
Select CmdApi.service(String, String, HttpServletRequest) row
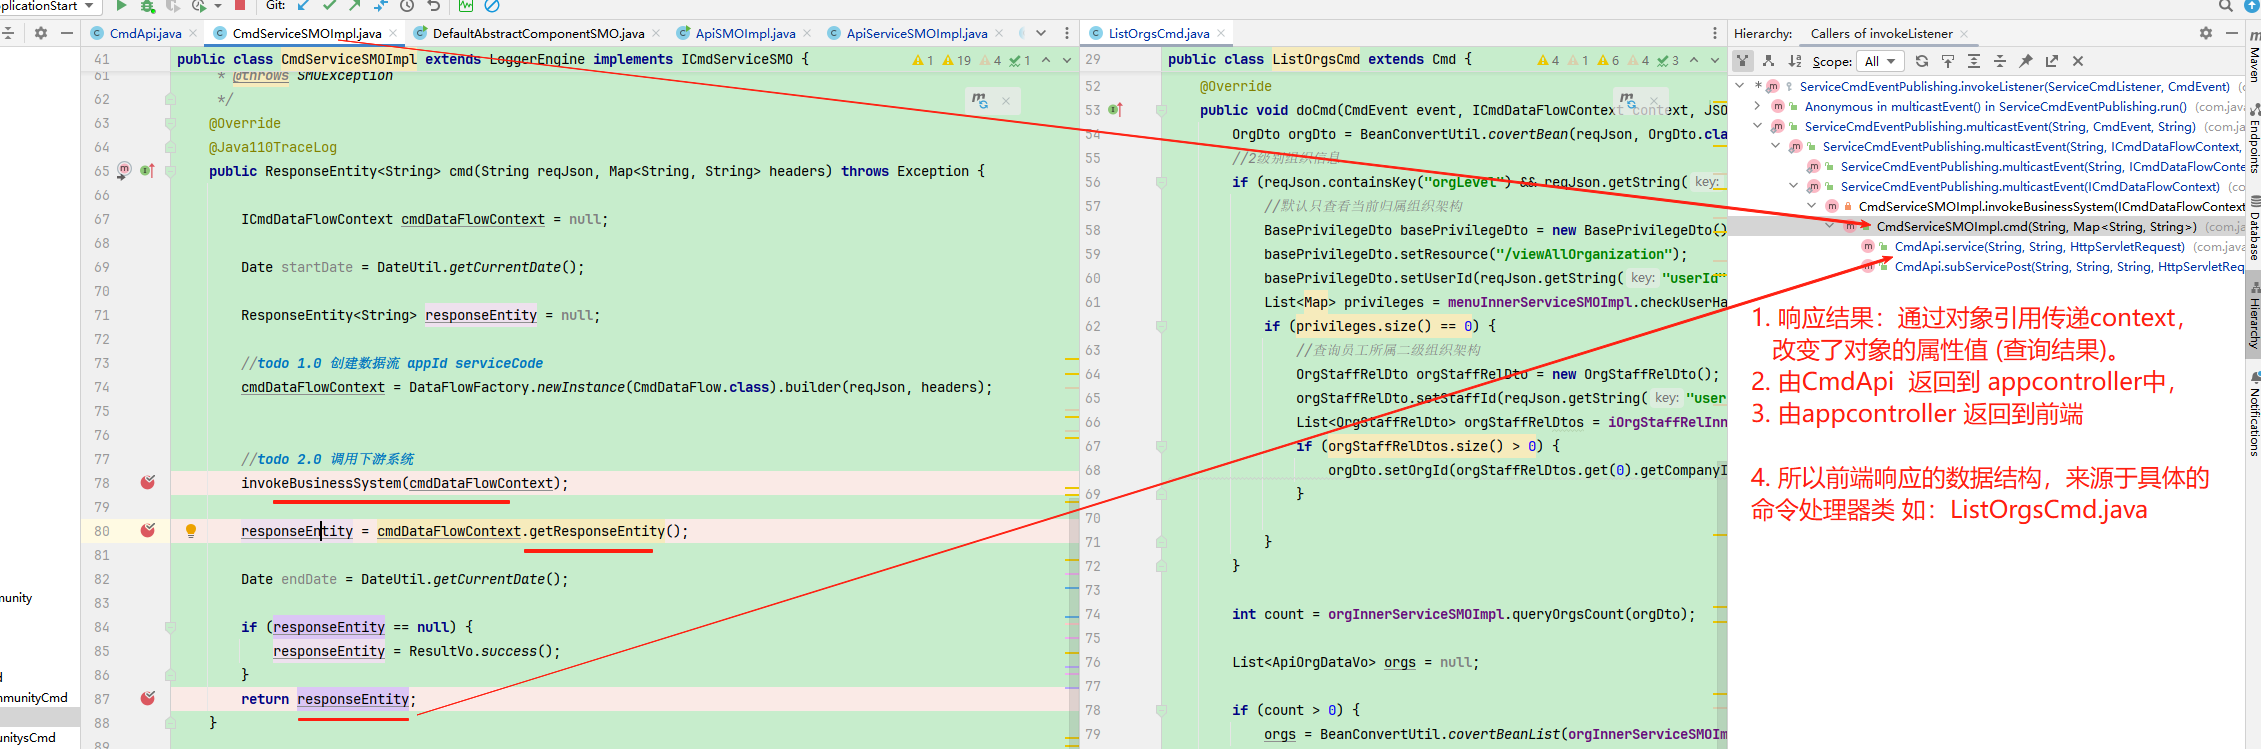2040,246
